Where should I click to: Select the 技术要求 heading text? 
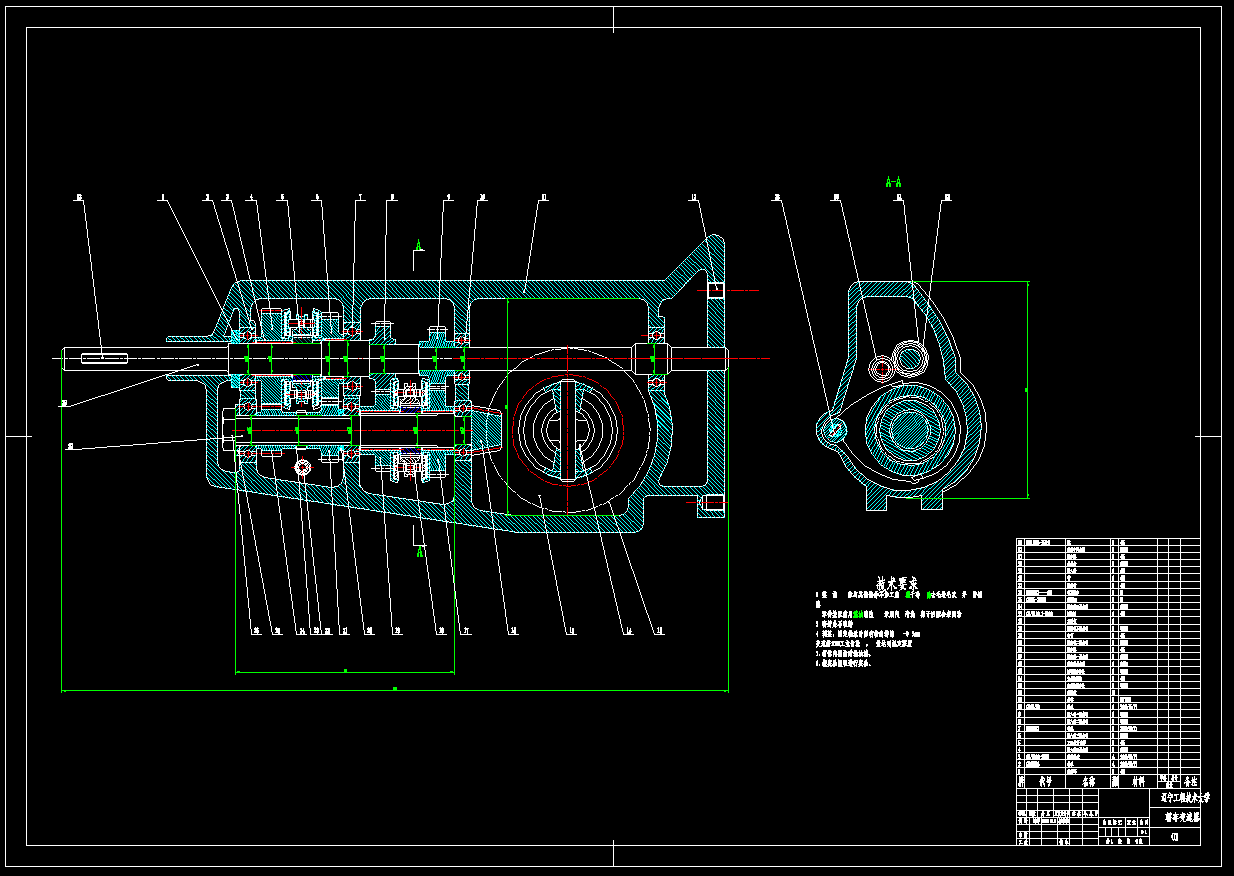(897, 582)
